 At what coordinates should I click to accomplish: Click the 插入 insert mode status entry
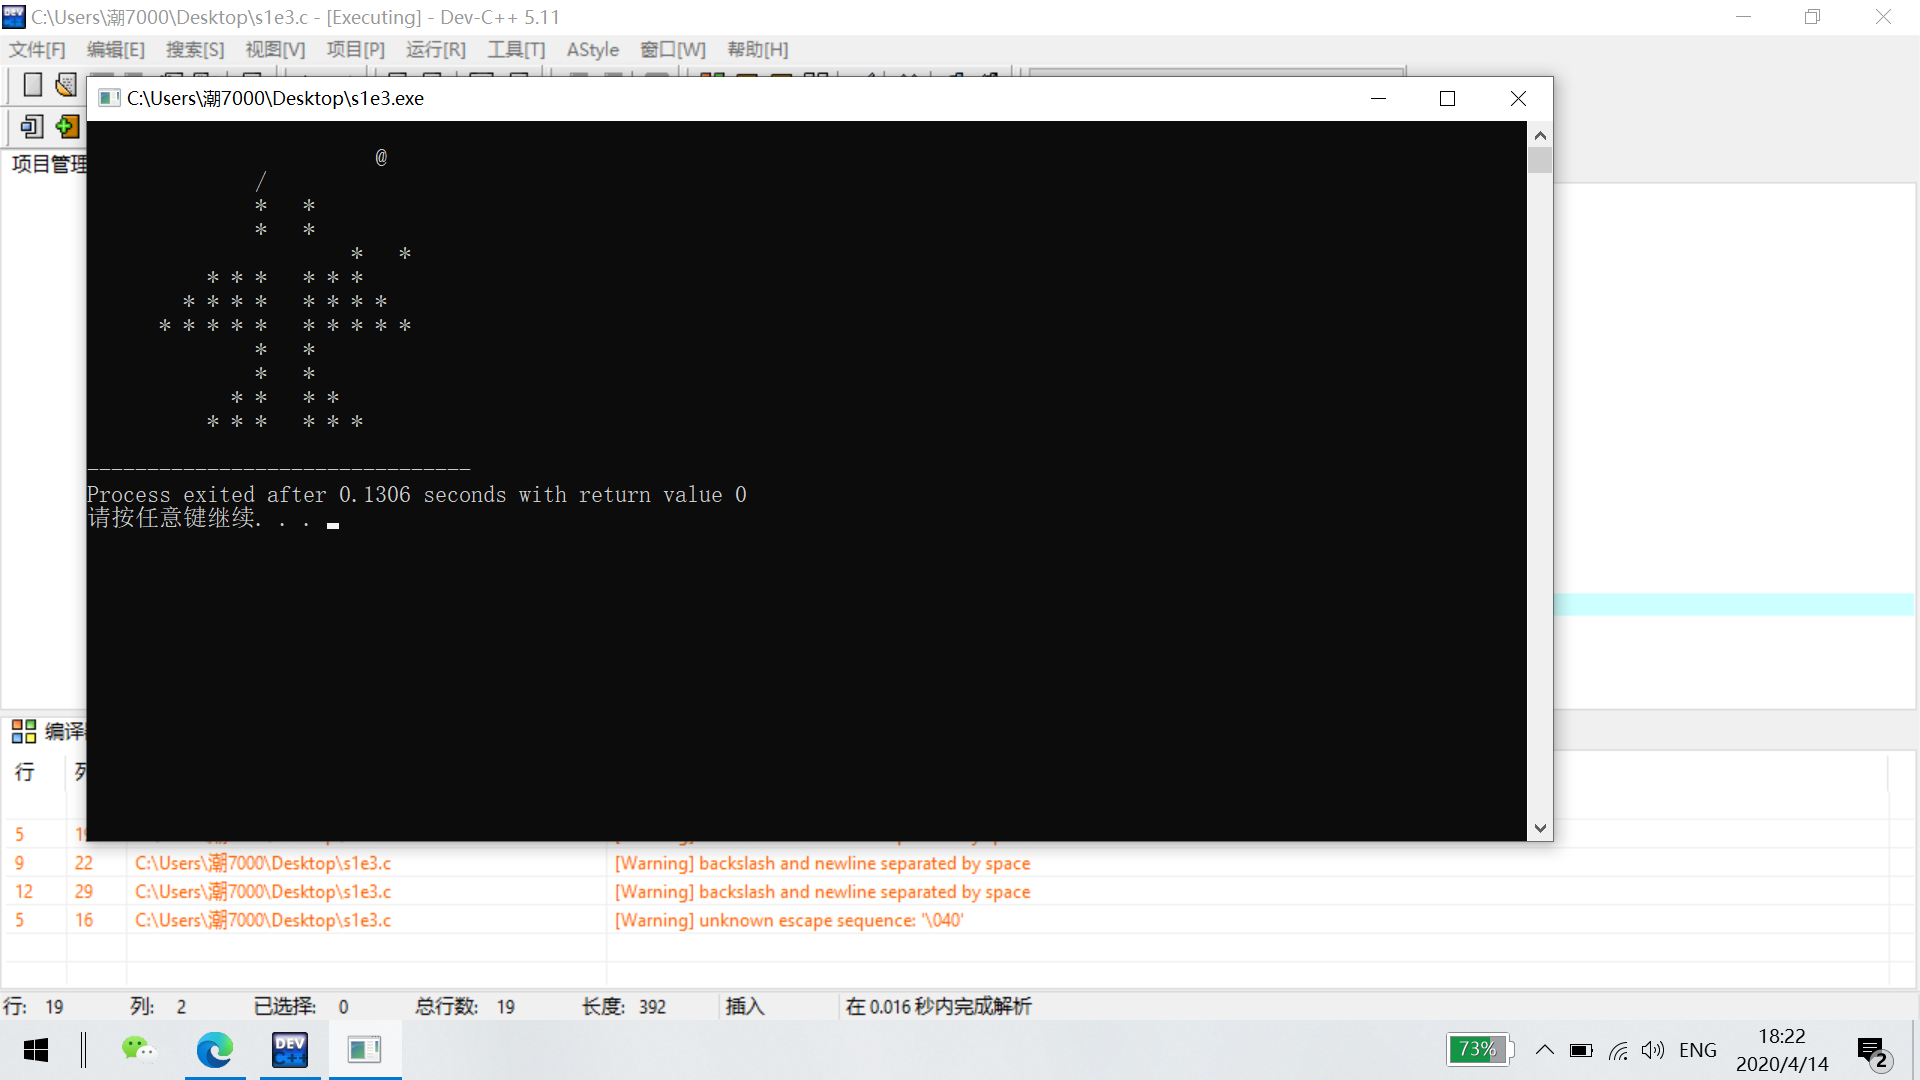pos(745,1006)
